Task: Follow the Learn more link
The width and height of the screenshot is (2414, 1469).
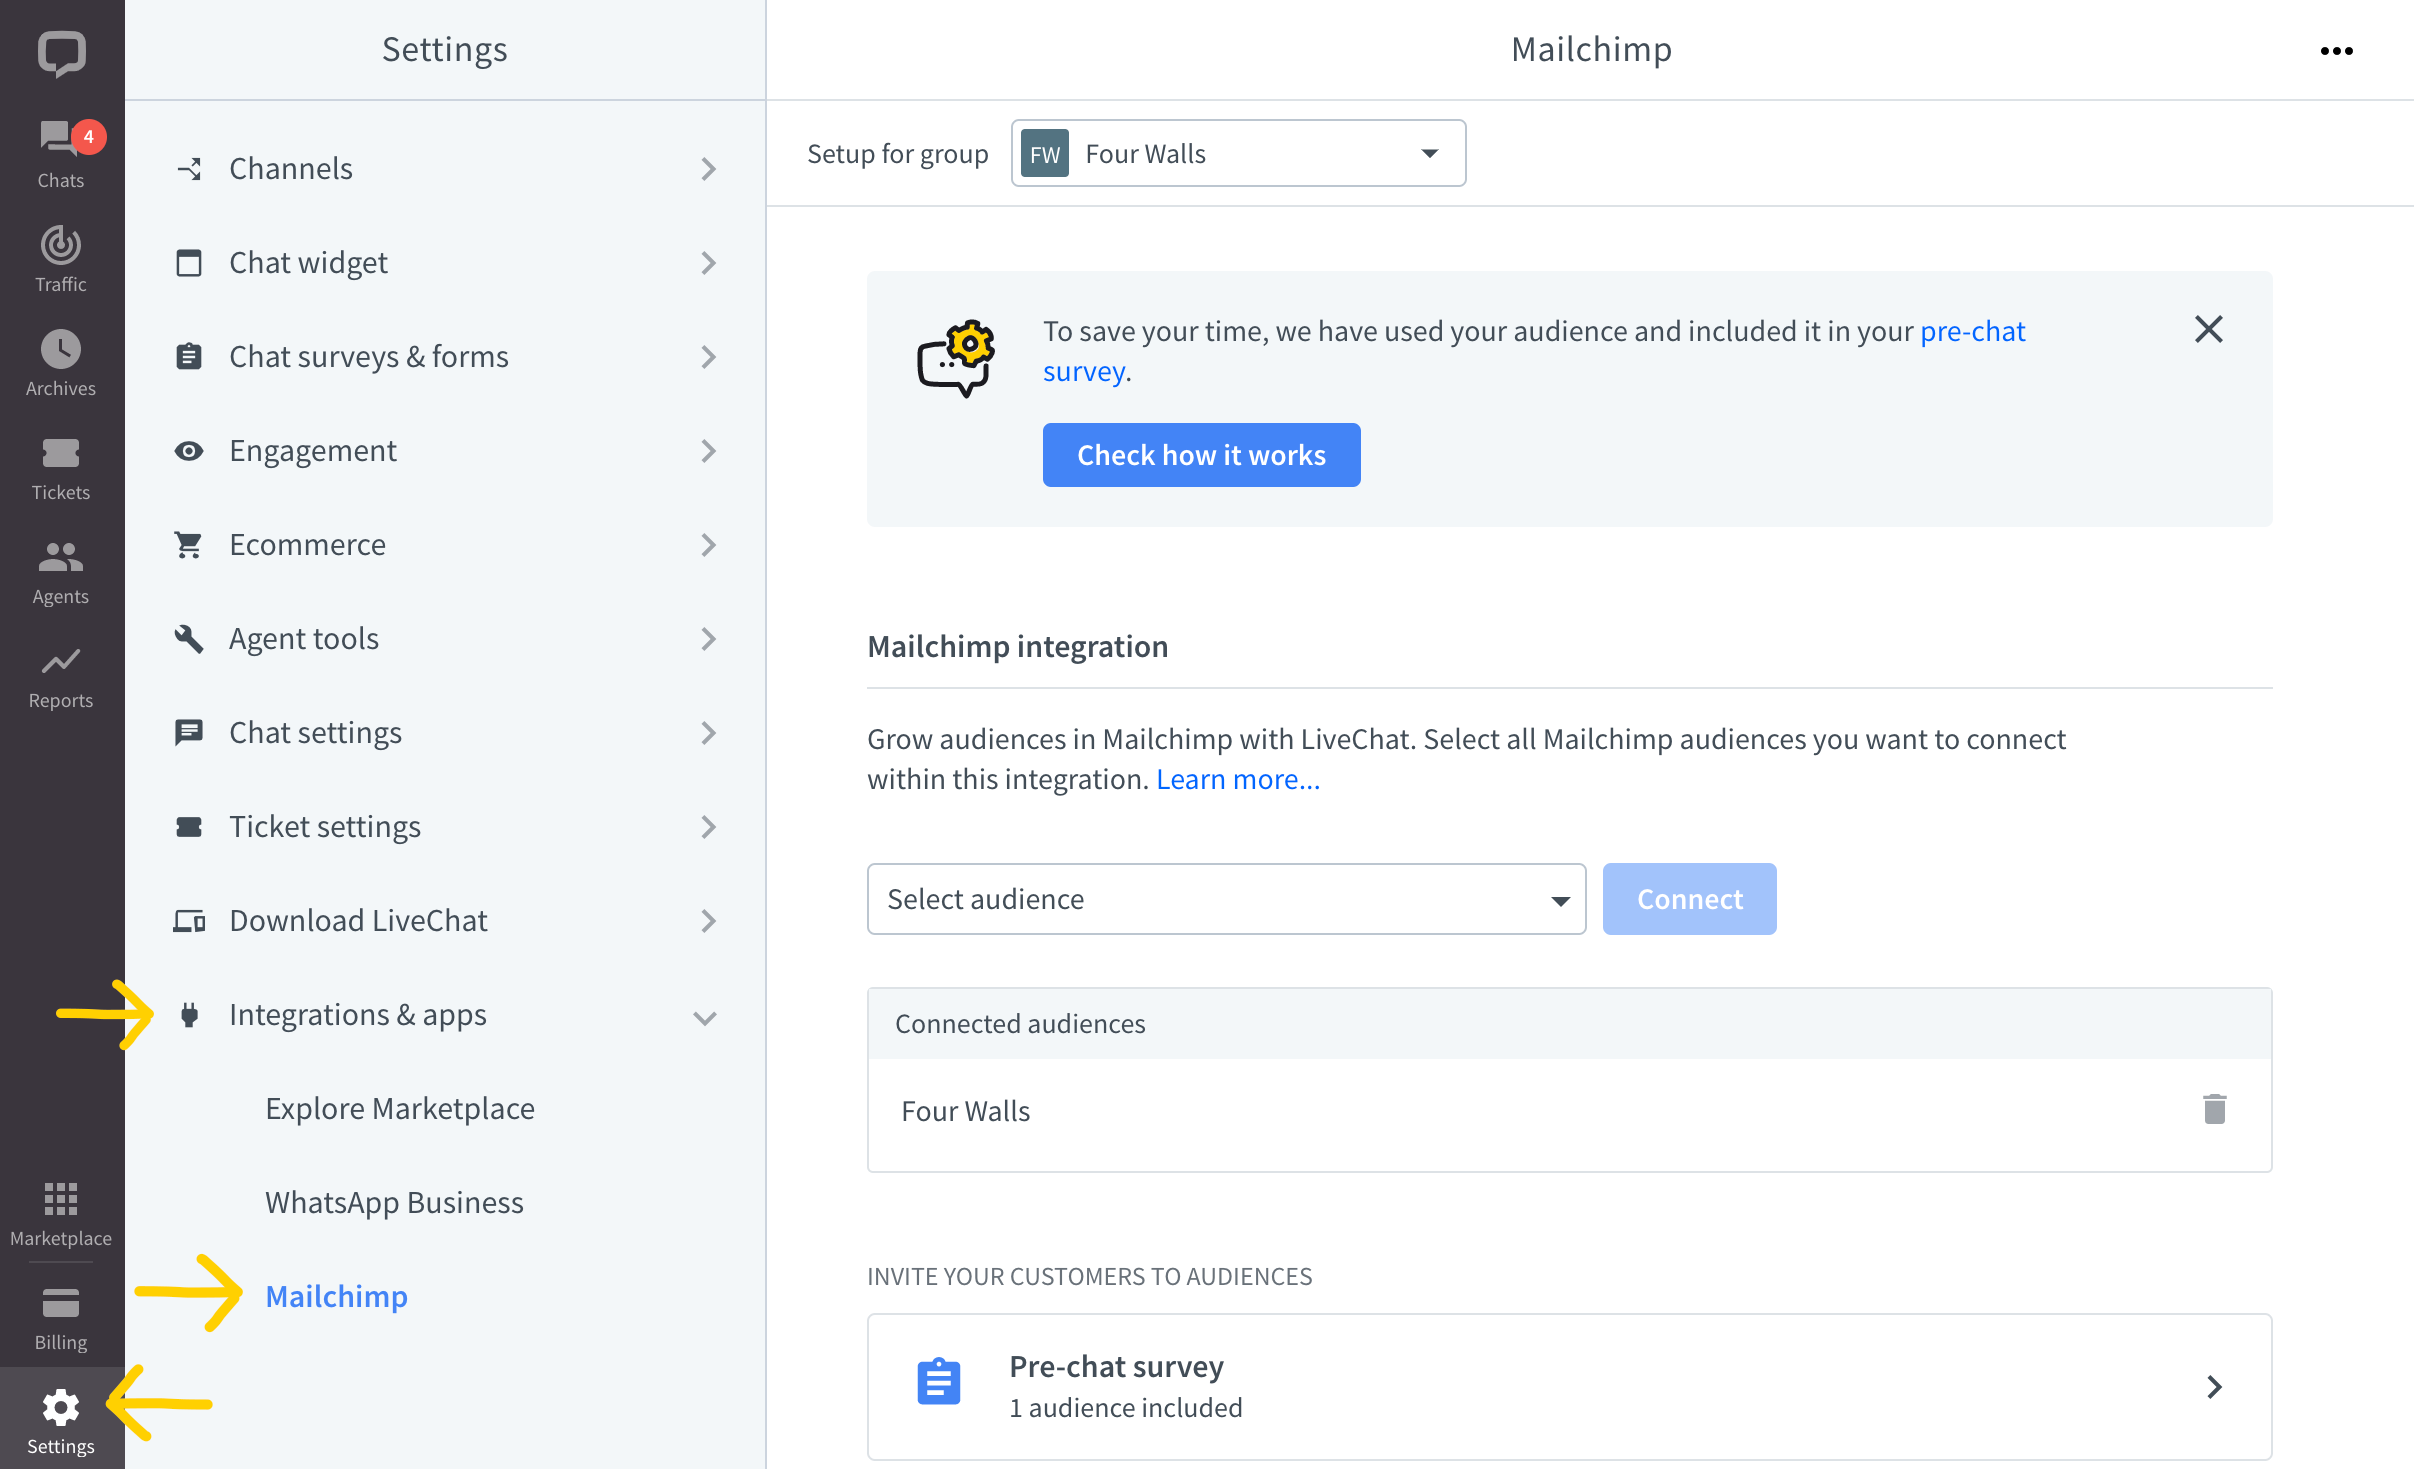Action: [x=1238, y=779]
